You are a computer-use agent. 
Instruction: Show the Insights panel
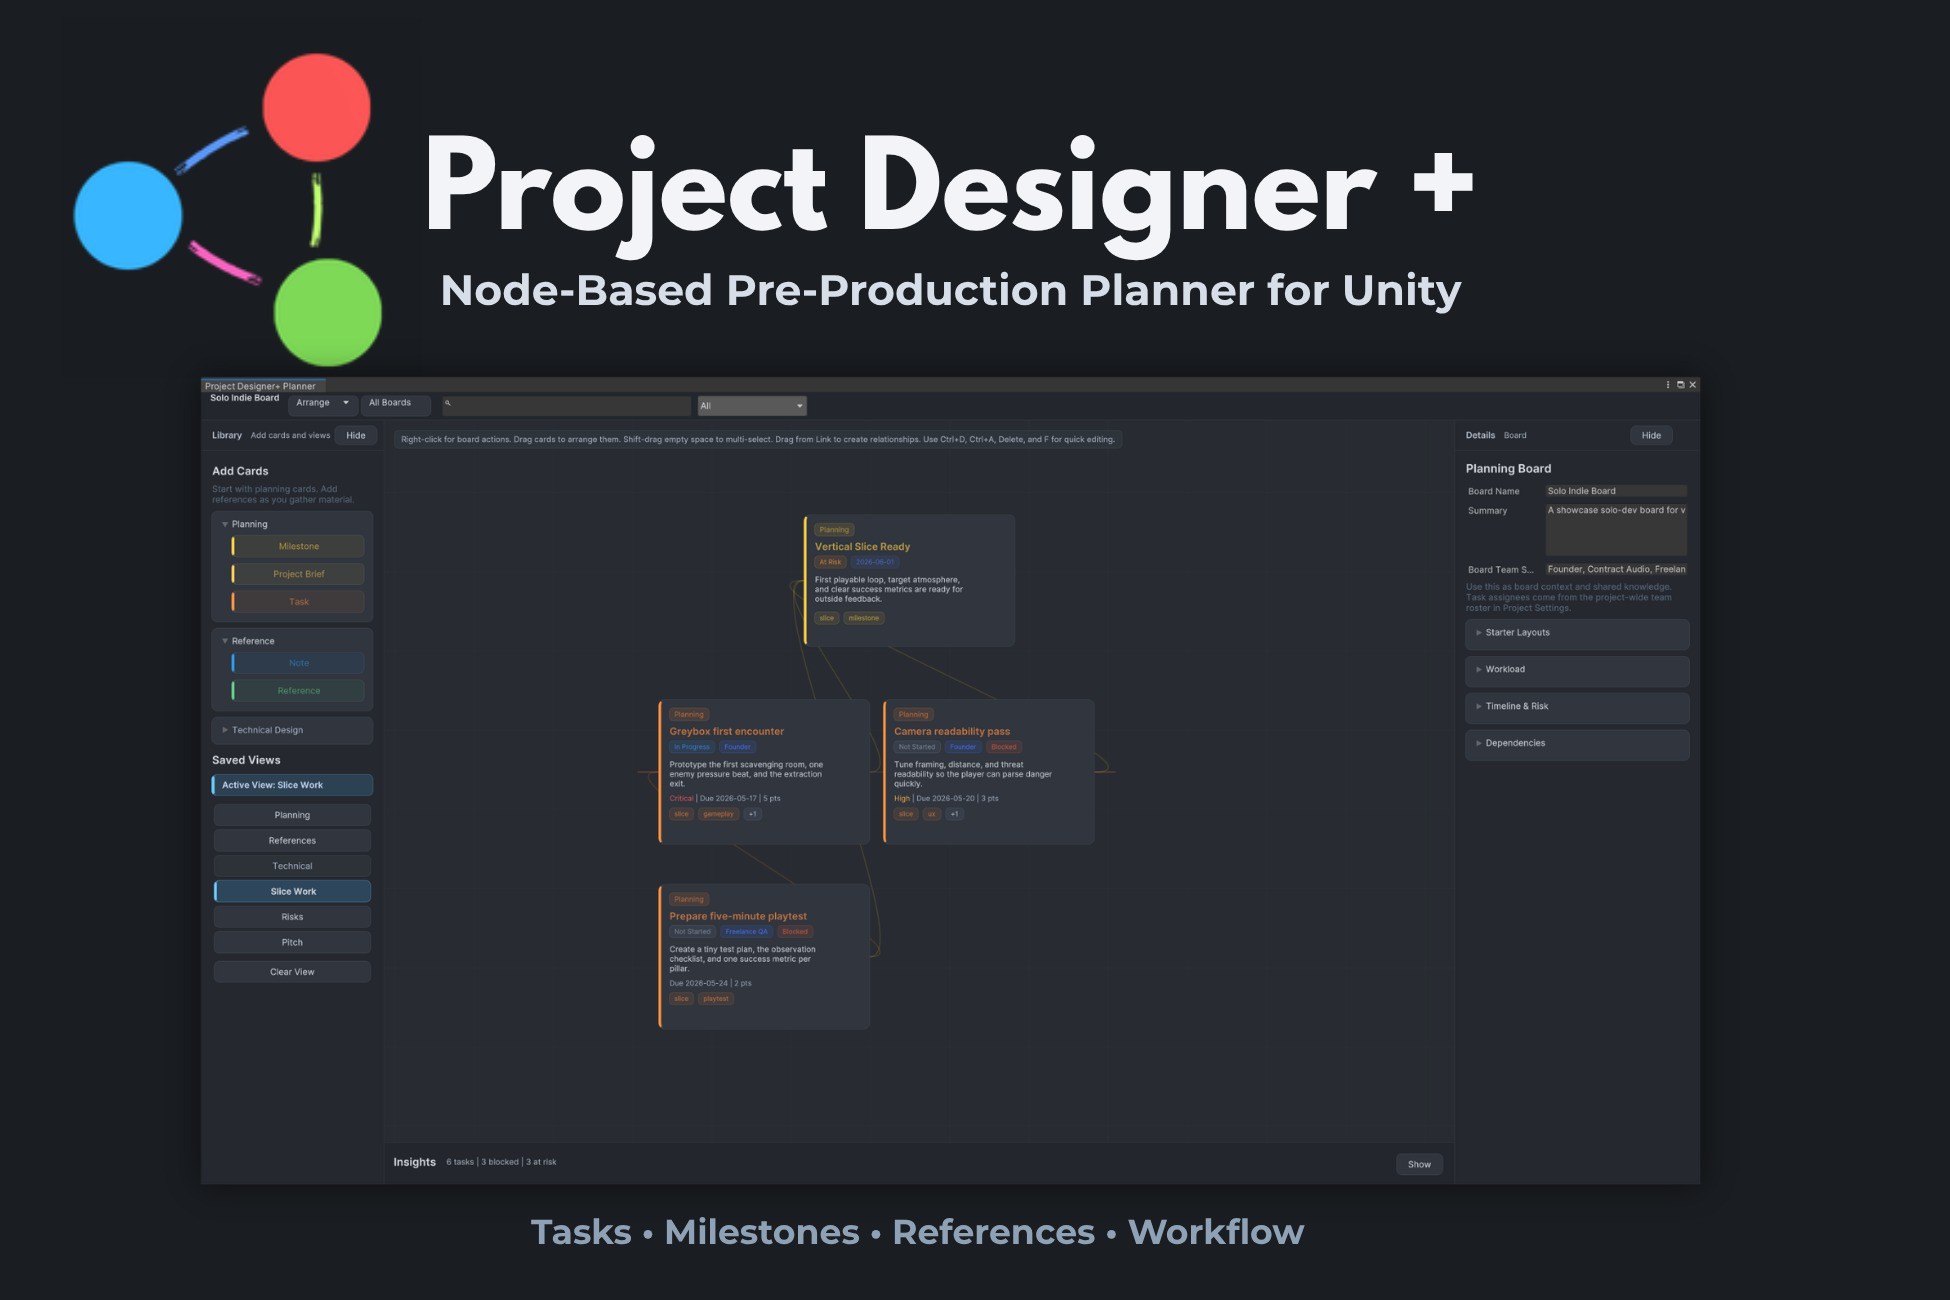(1419, 1164)
